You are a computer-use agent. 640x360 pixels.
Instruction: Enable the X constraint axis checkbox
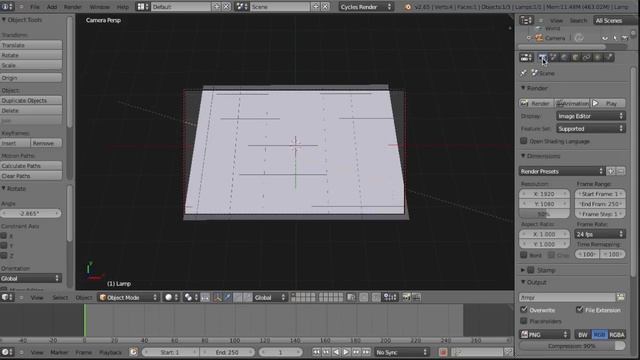4,236
